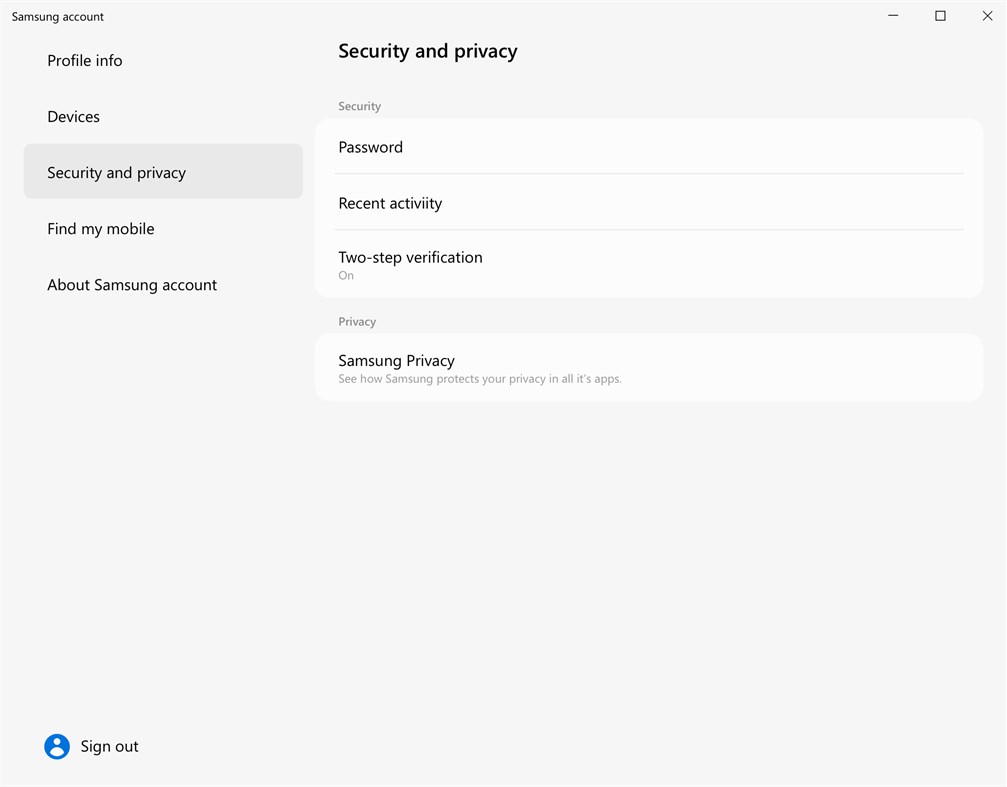Viewport: 1007px width, 787px height.
Task: Open Find my mobile settings
Action: pyautogui.click(x=100, y=228)
